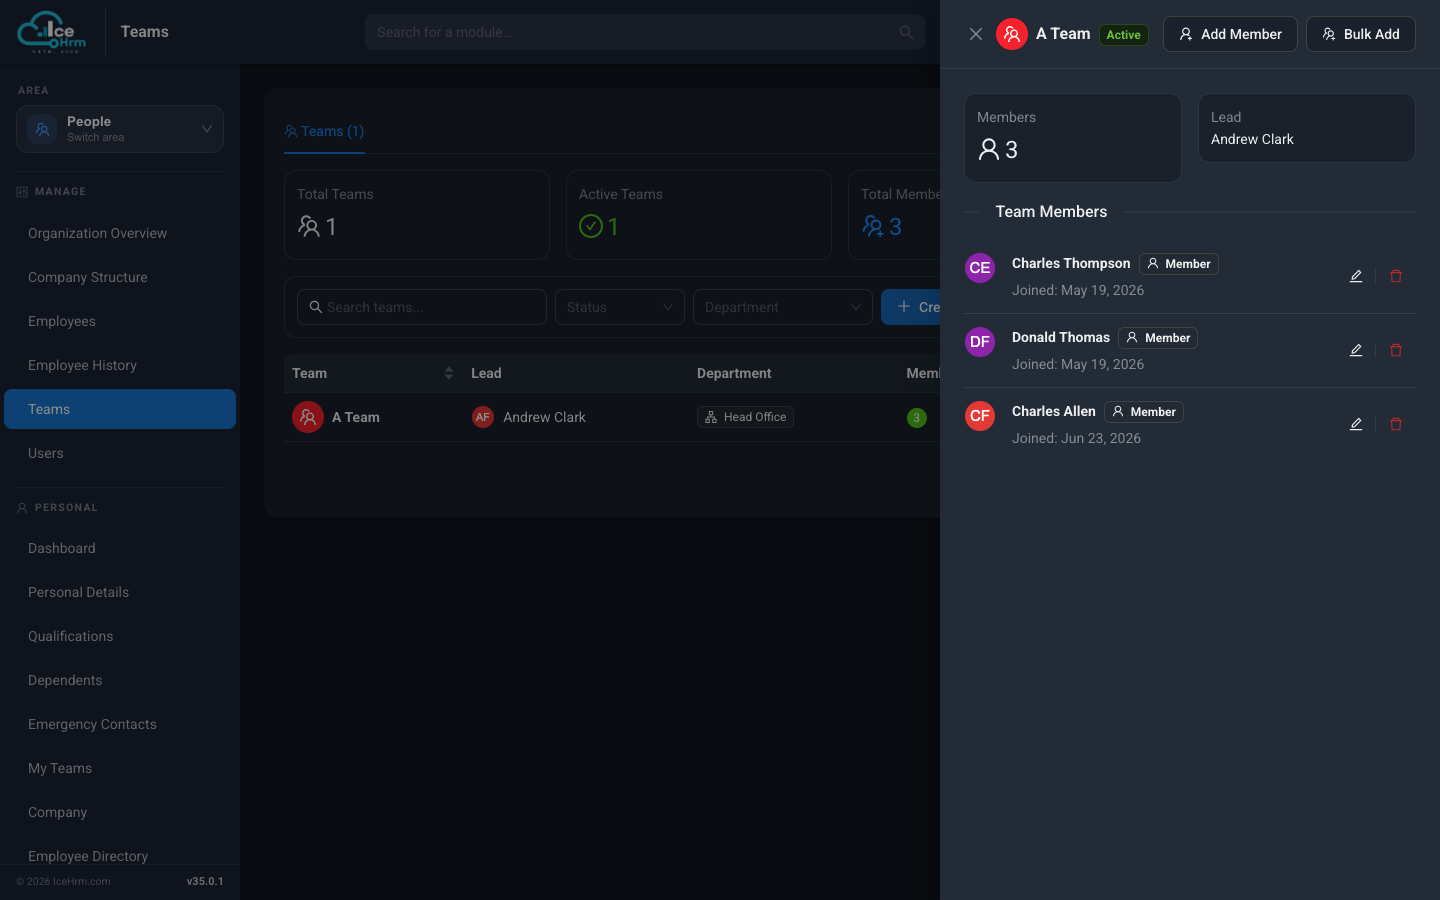Click the People area icon
The image size is (1440, 900).
tap(42, 129)
